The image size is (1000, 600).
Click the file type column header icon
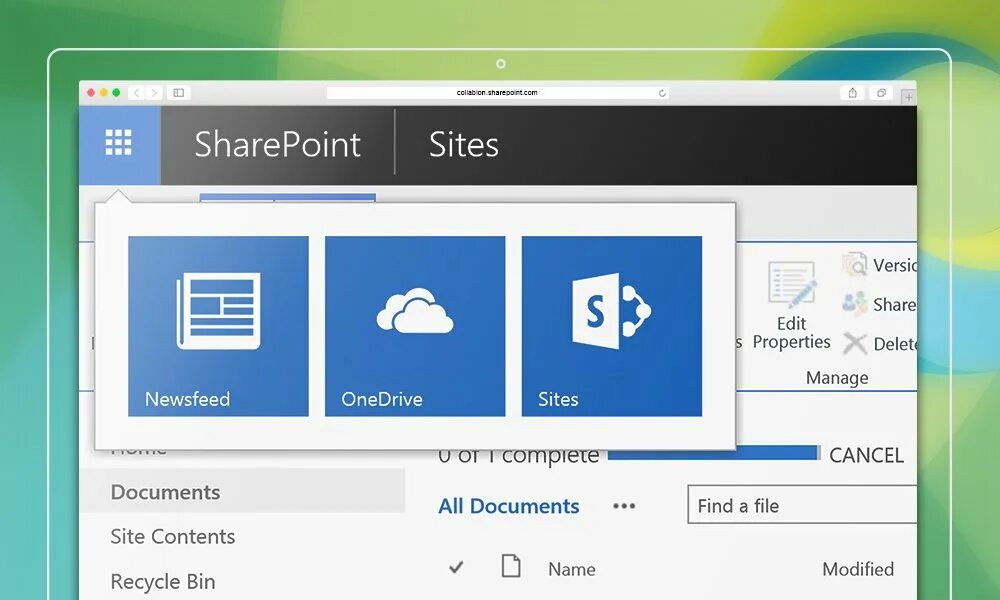(x=511, y=566)
